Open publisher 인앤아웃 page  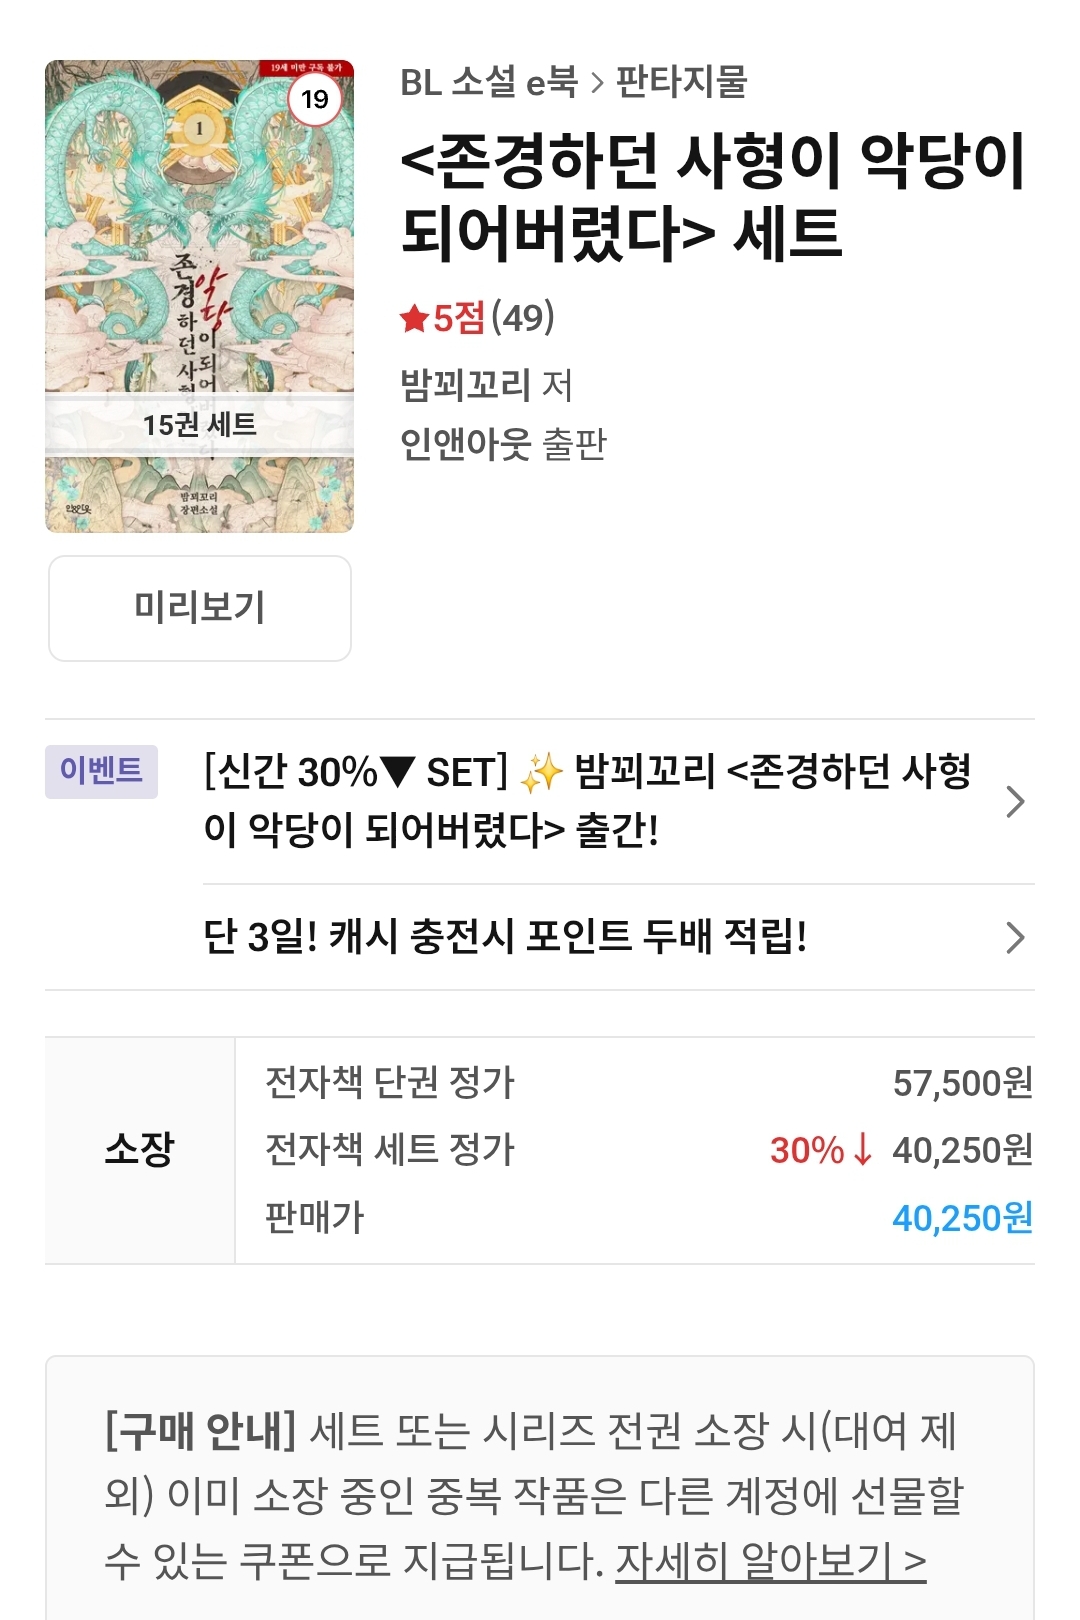465,444
